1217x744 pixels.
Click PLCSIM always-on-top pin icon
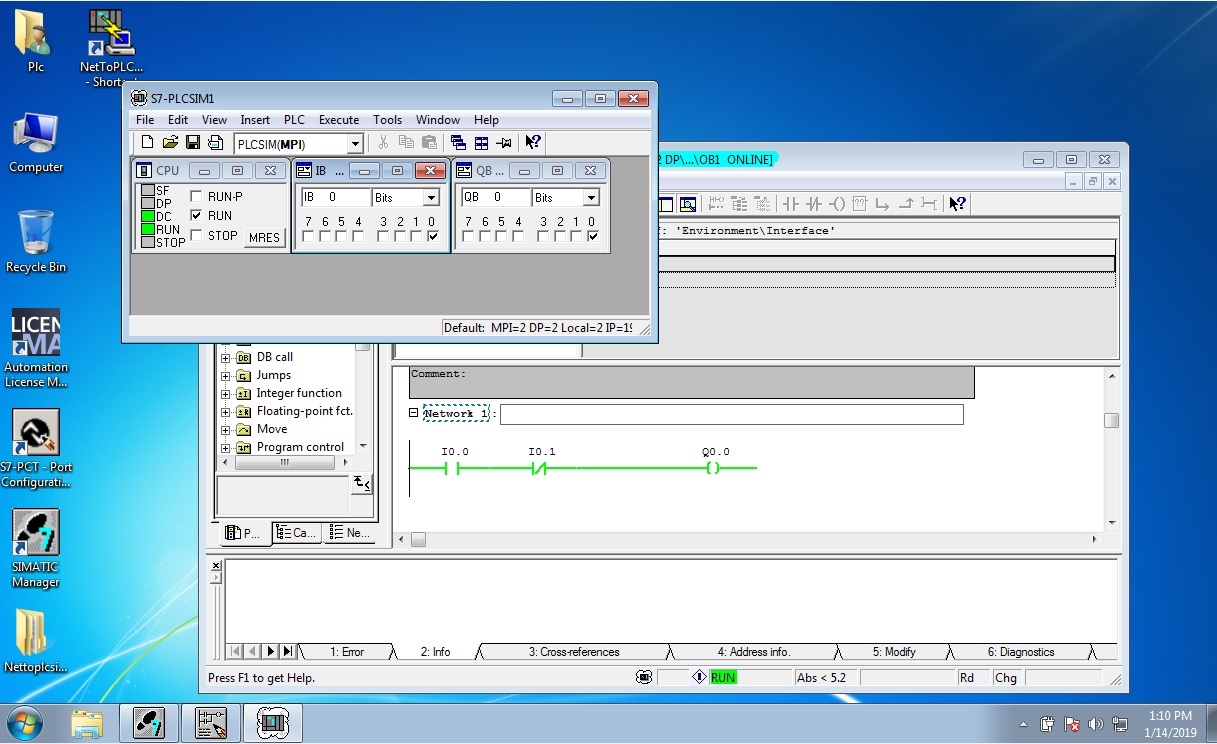(x=504, y=143)
